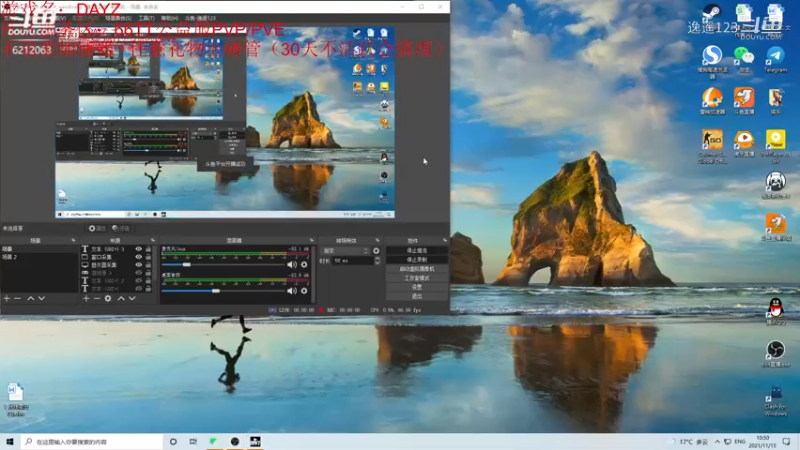Toggle visibility of window capture source
The width and height of the screenshot is (800, 450).
tap(138, 257)
